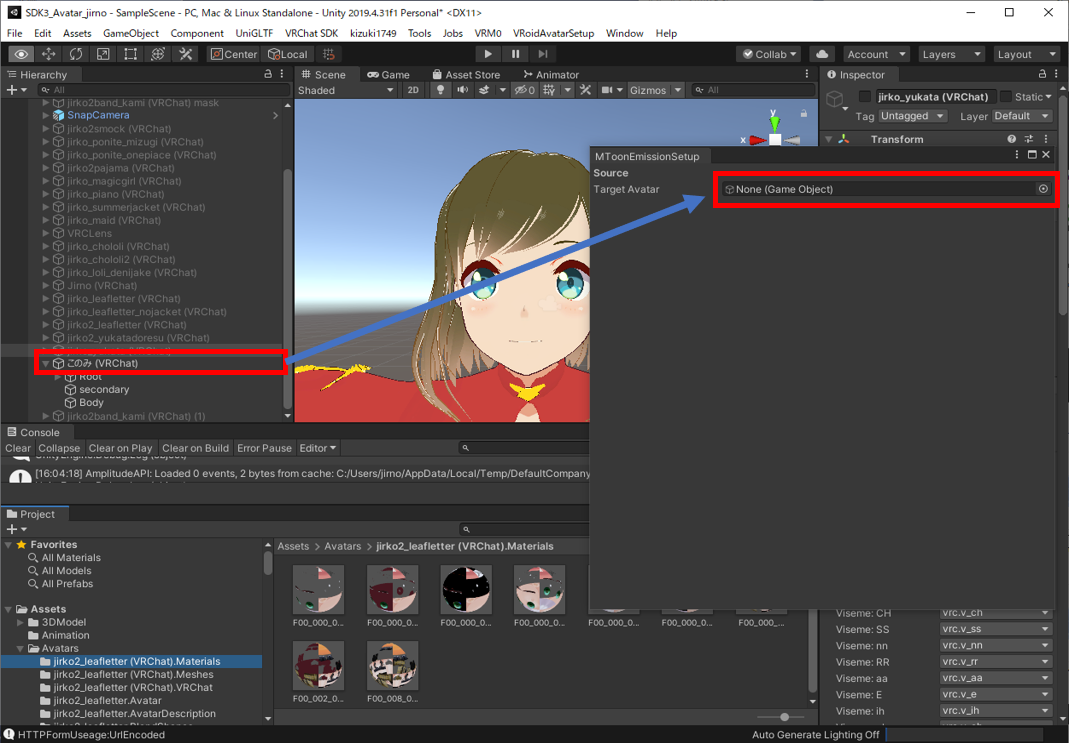Screen dimensions: 1069x743
Task: Open Viseme SS vrc.v_ss dropdown
Action: click(995, 629)
